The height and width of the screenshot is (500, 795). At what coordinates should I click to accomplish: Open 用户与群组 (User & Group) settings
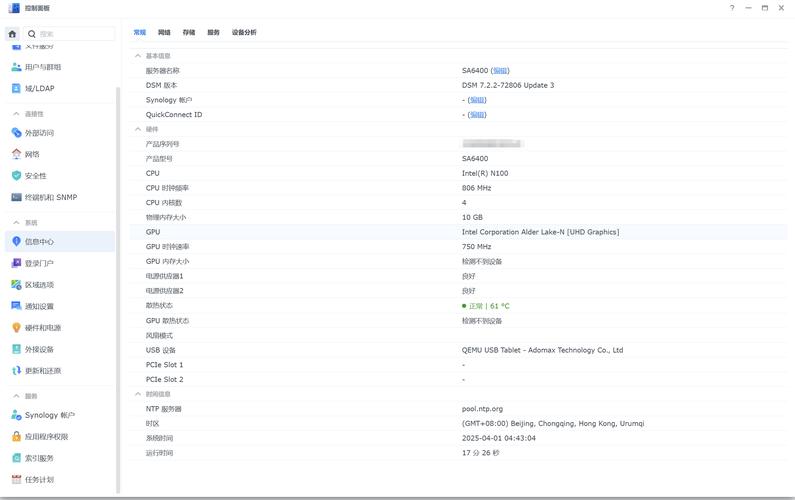pyautogui.click(x=42, y=67)
